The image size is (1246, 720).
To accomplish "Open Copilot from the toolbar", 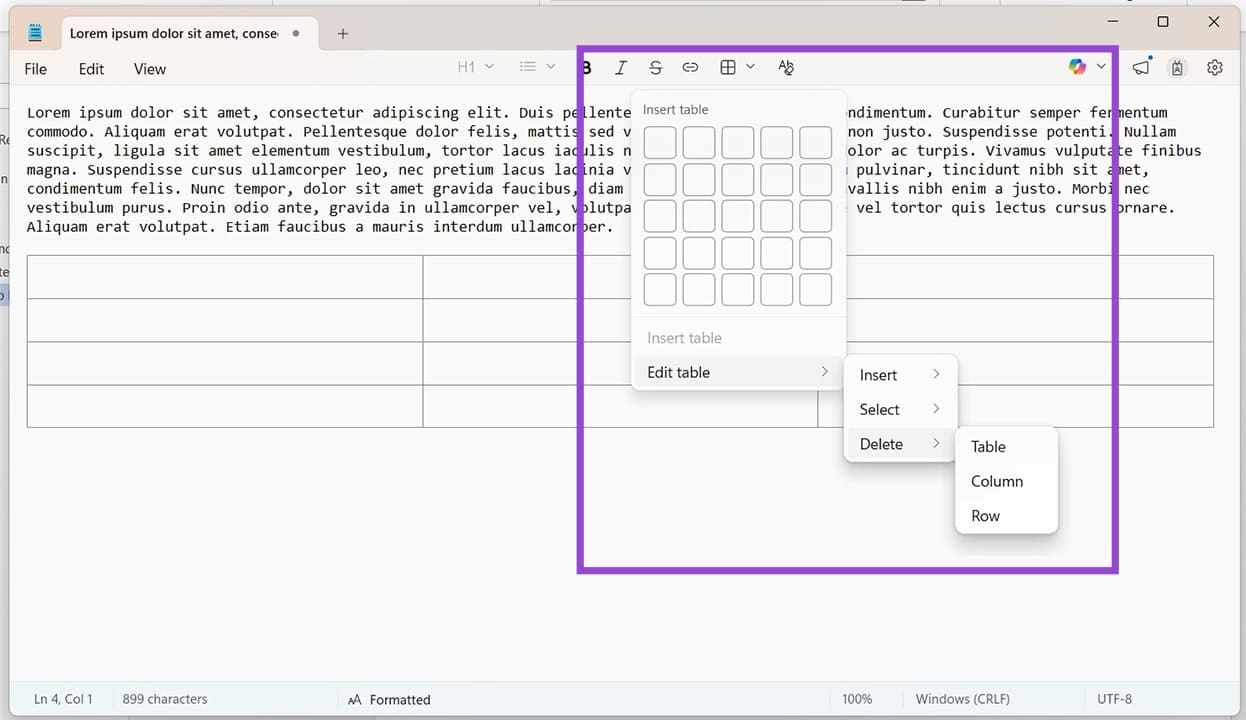I will tap(1077, 67).
